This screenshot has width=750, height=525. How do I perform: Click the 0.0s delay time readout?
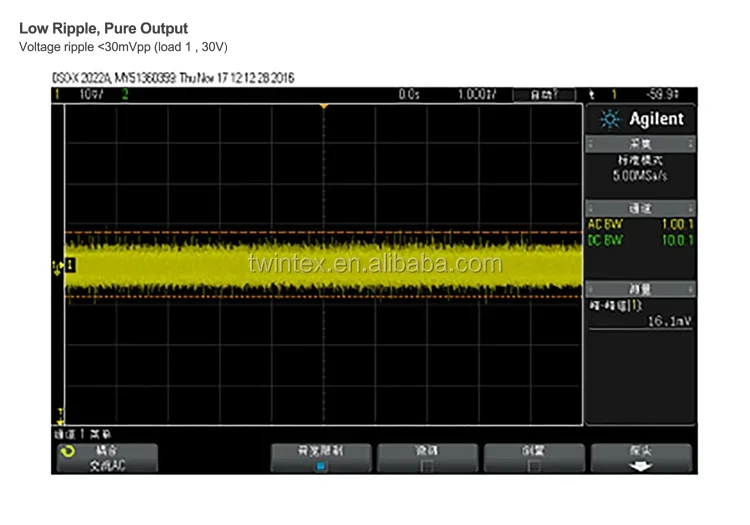[x=409, y=94]
